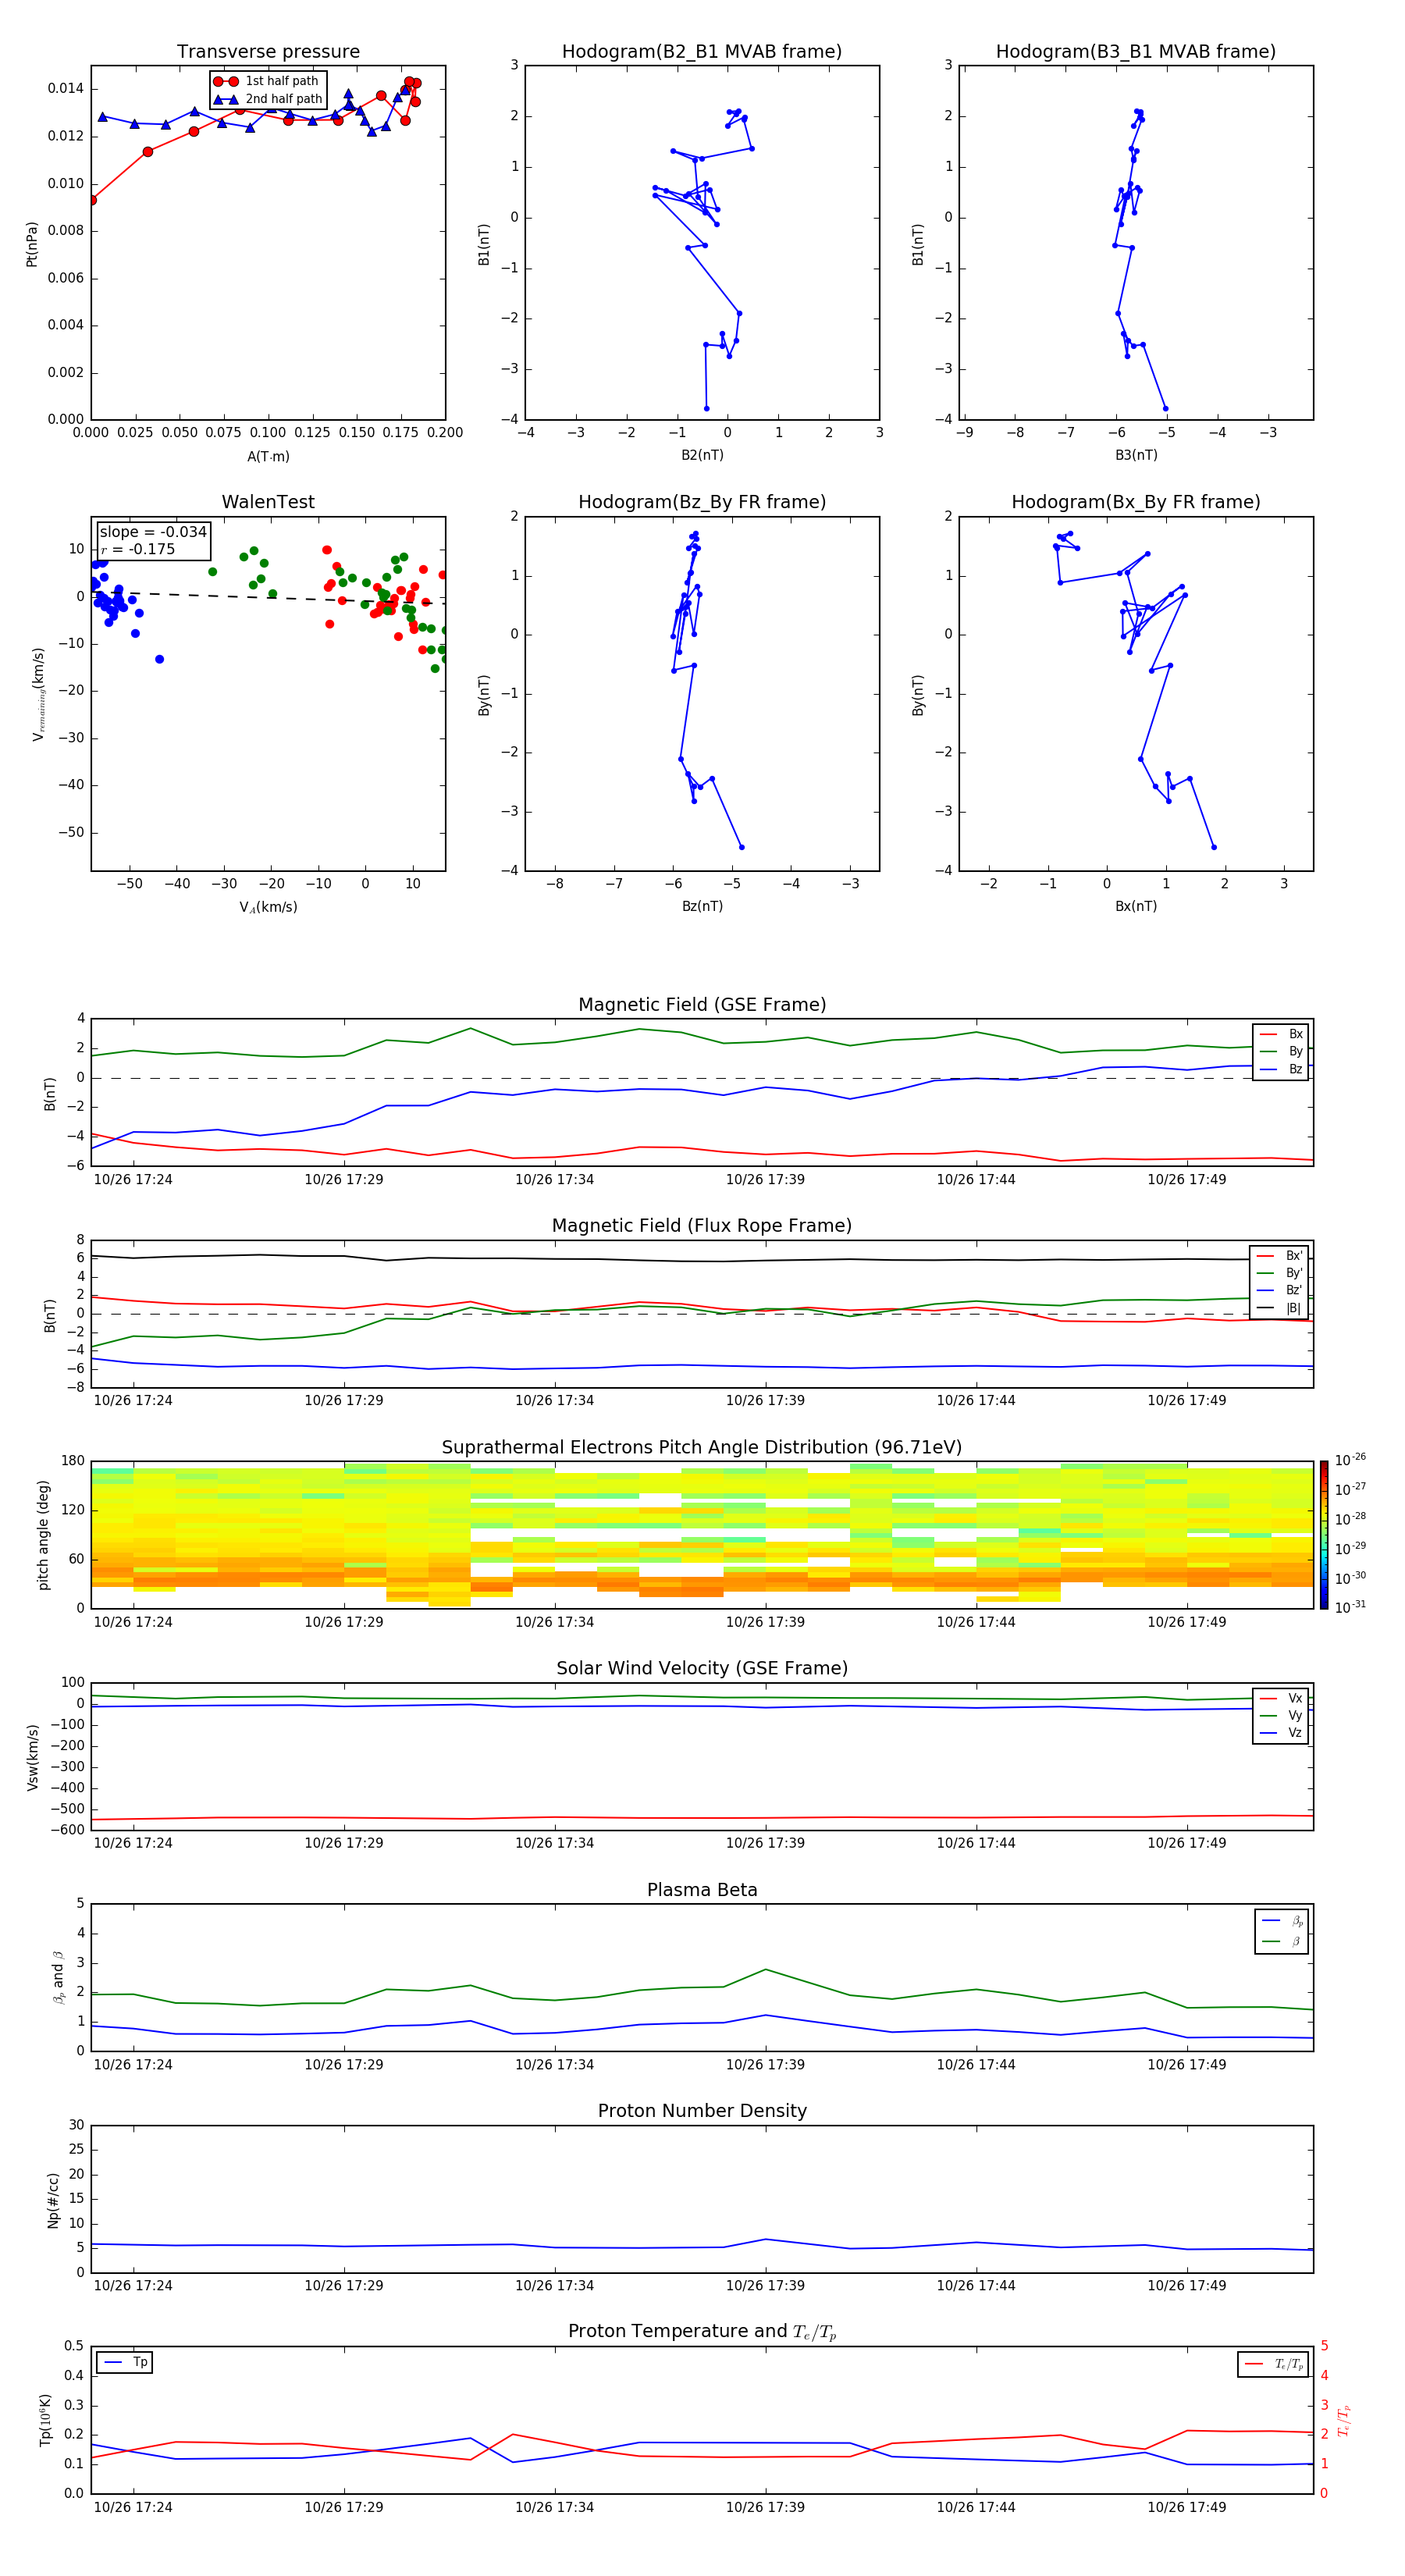This screenshot has width=1405, height=2576.
Task: Click the '1st half path' legend entry
Action: (268, 81)
